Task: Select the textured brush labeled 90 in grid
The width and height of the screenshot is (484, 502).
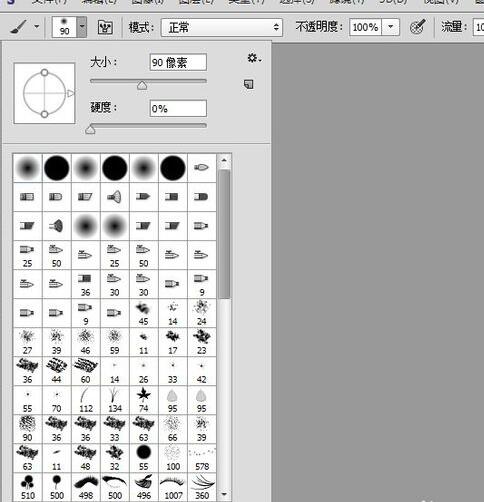Action: (x=27, y=429)
